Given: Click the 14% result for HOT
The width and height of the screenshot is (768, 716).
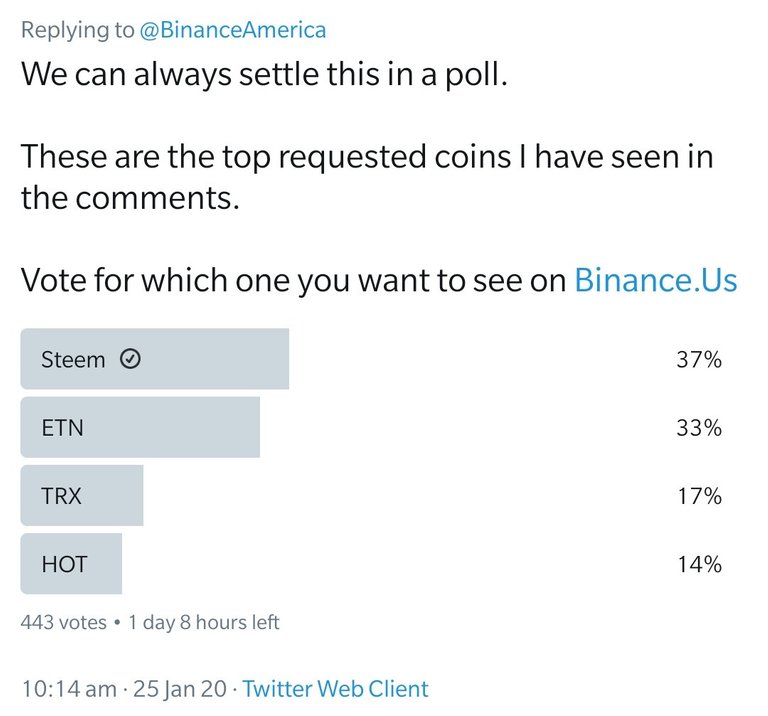Looking at the screenshot, I should [x=699, y=564].
